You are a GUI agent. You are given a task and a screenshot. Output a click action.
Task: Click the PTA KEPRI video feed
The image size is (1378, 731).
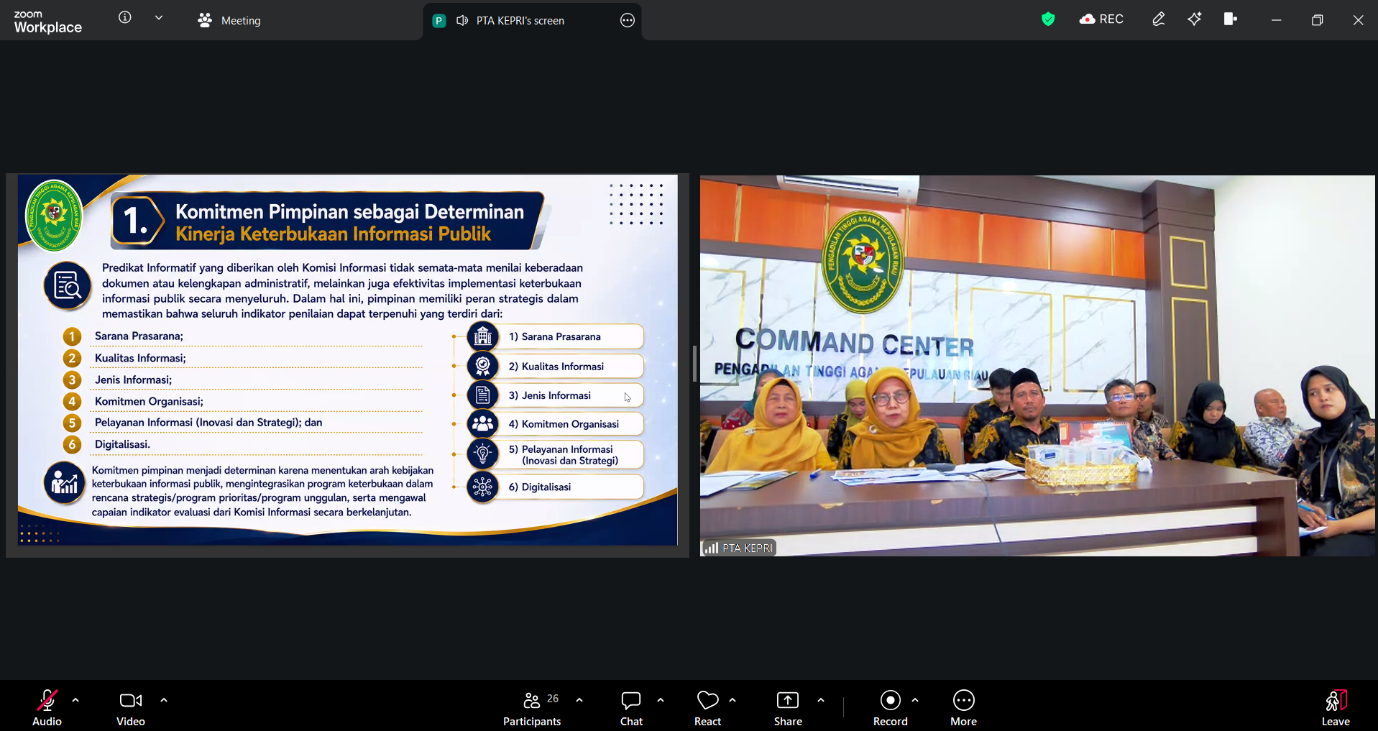[x=1037, y=365]
